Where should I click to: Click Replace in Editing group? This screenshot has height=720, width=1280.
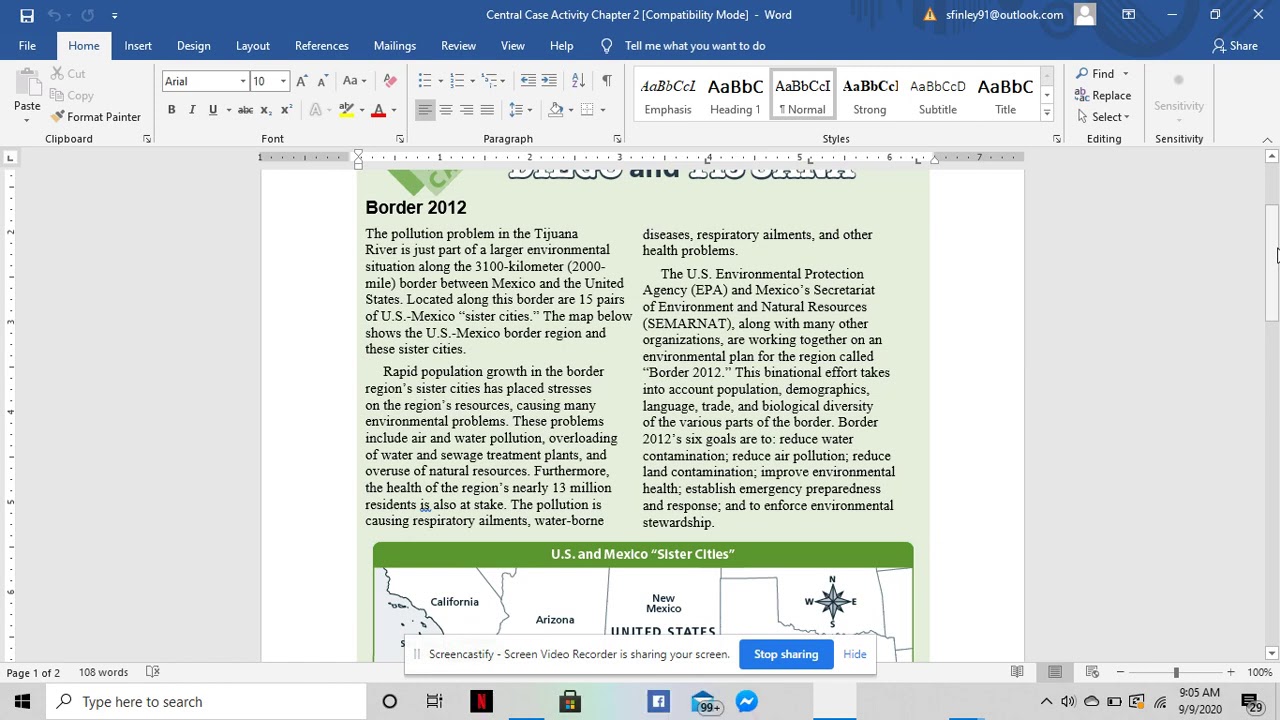[1103, 96]
